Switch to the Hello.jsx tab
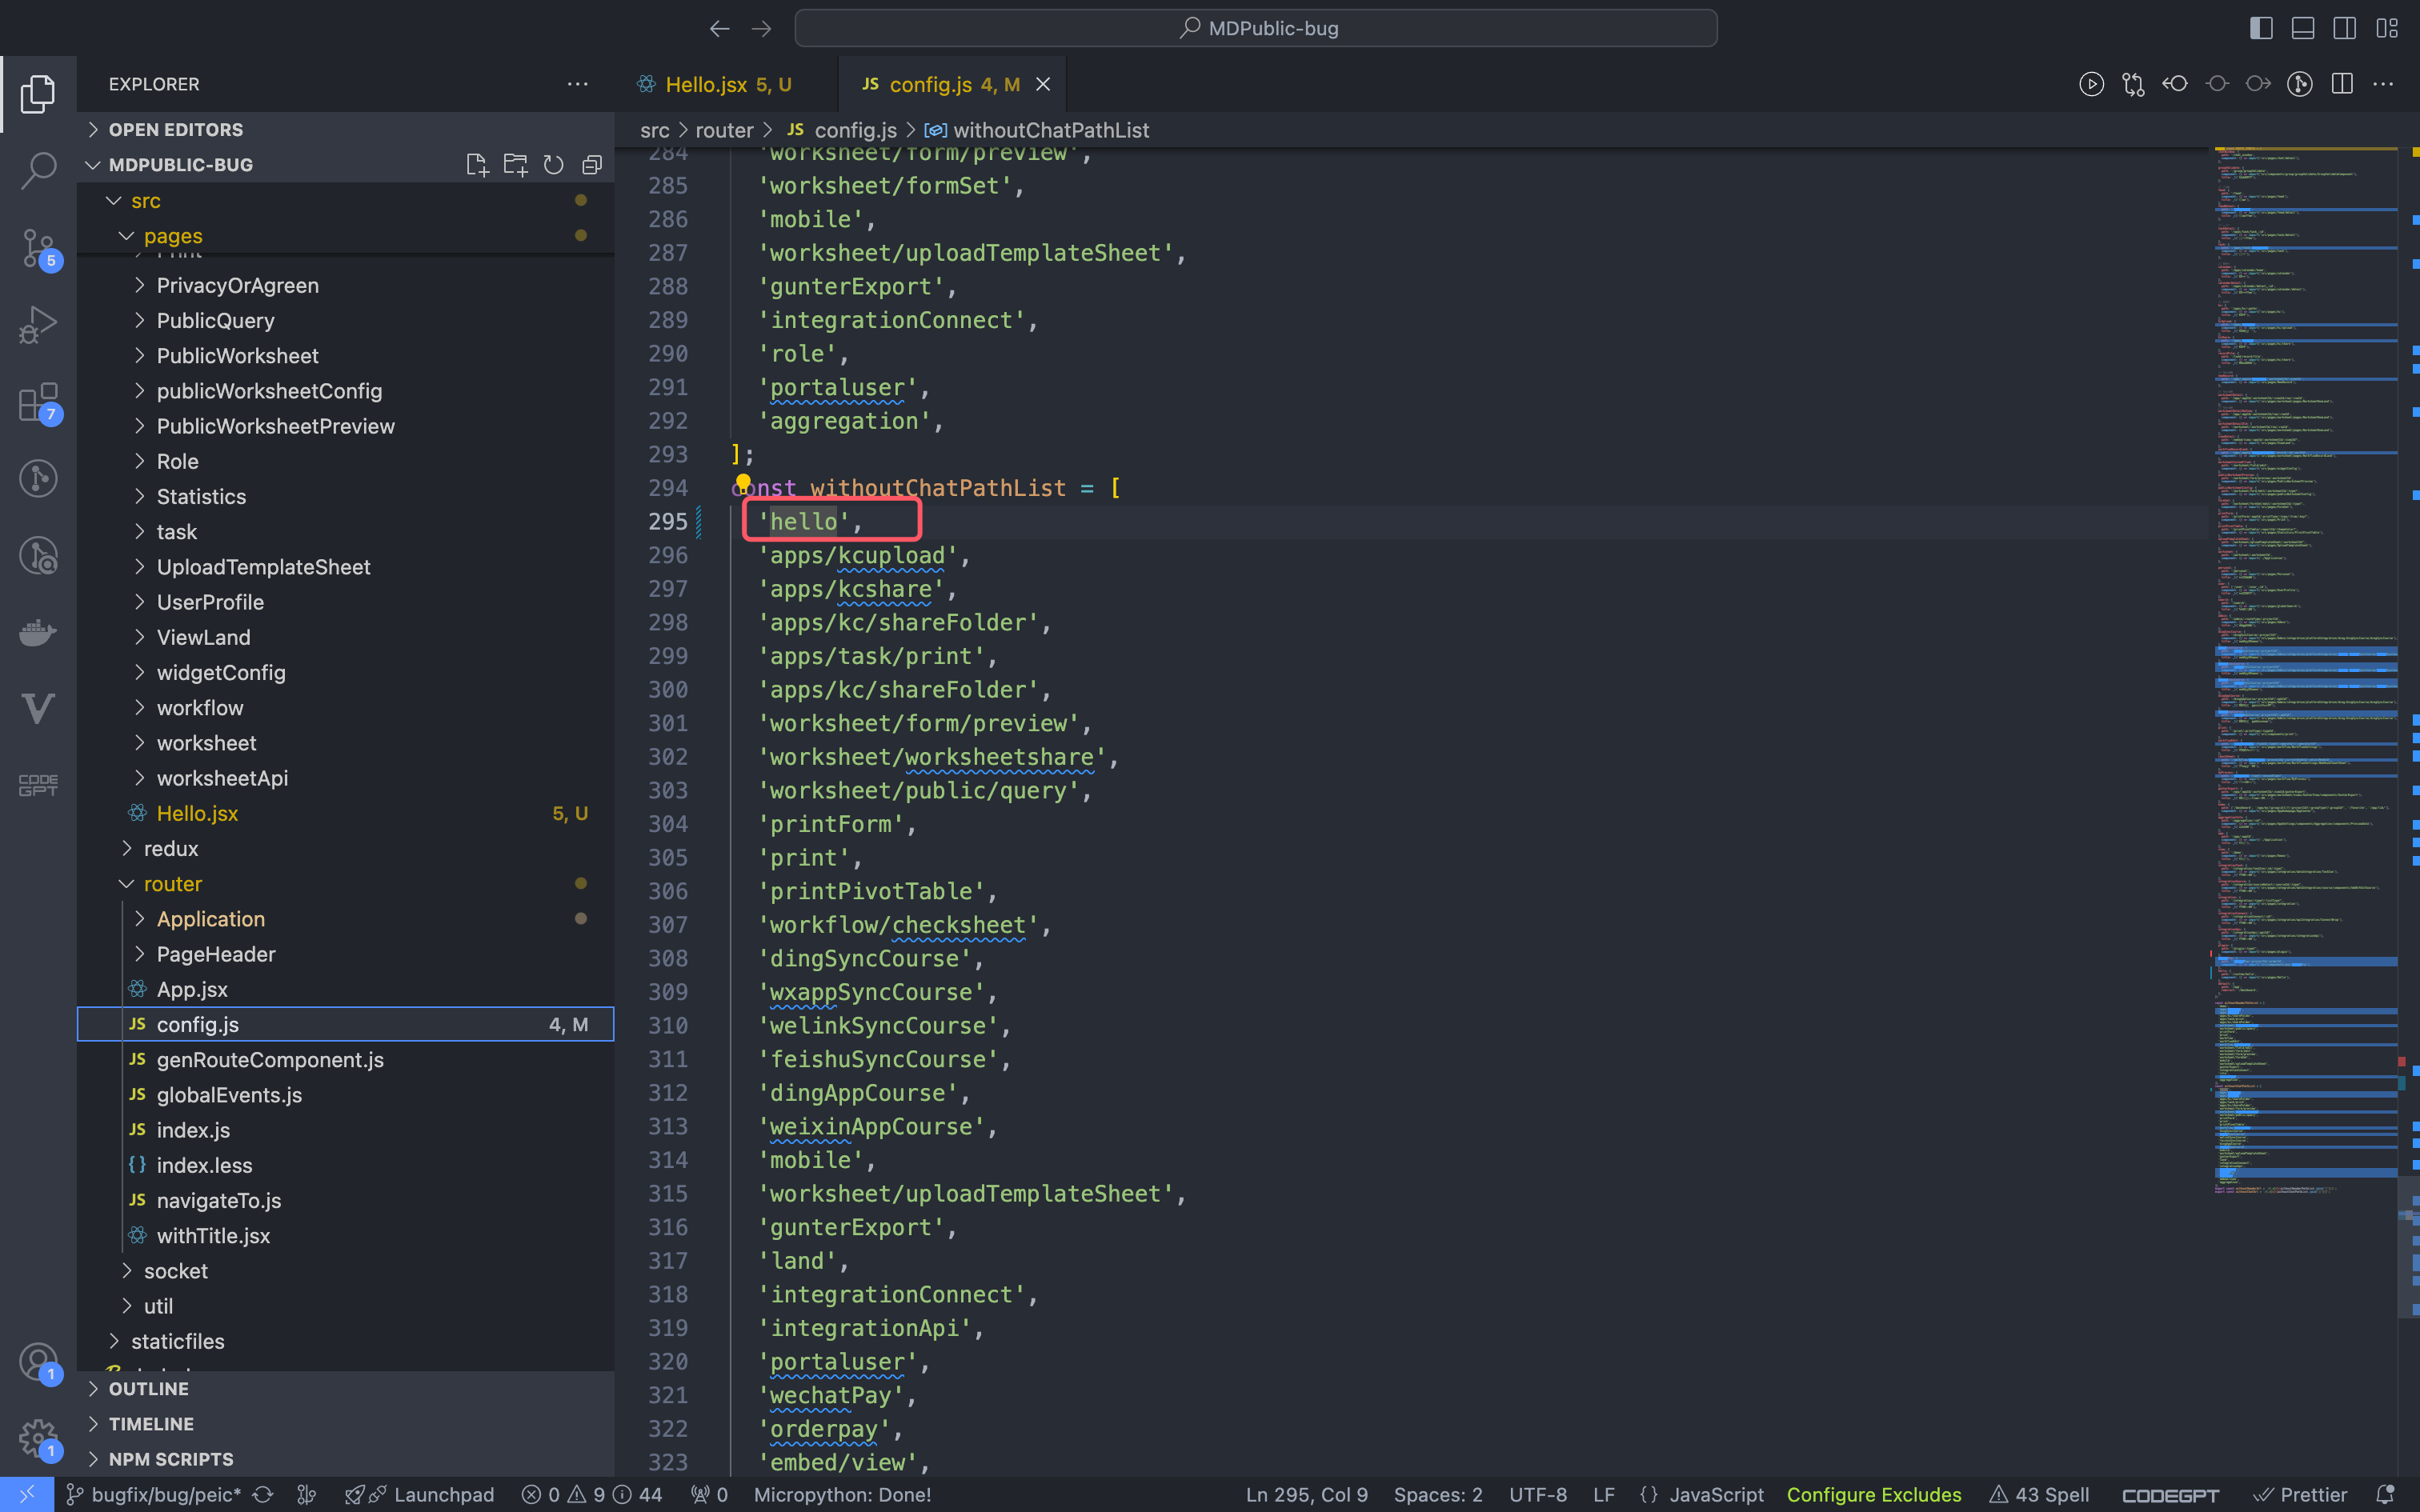The height and width of the screenshot is (1512, 2420). [x=726, y=84]
